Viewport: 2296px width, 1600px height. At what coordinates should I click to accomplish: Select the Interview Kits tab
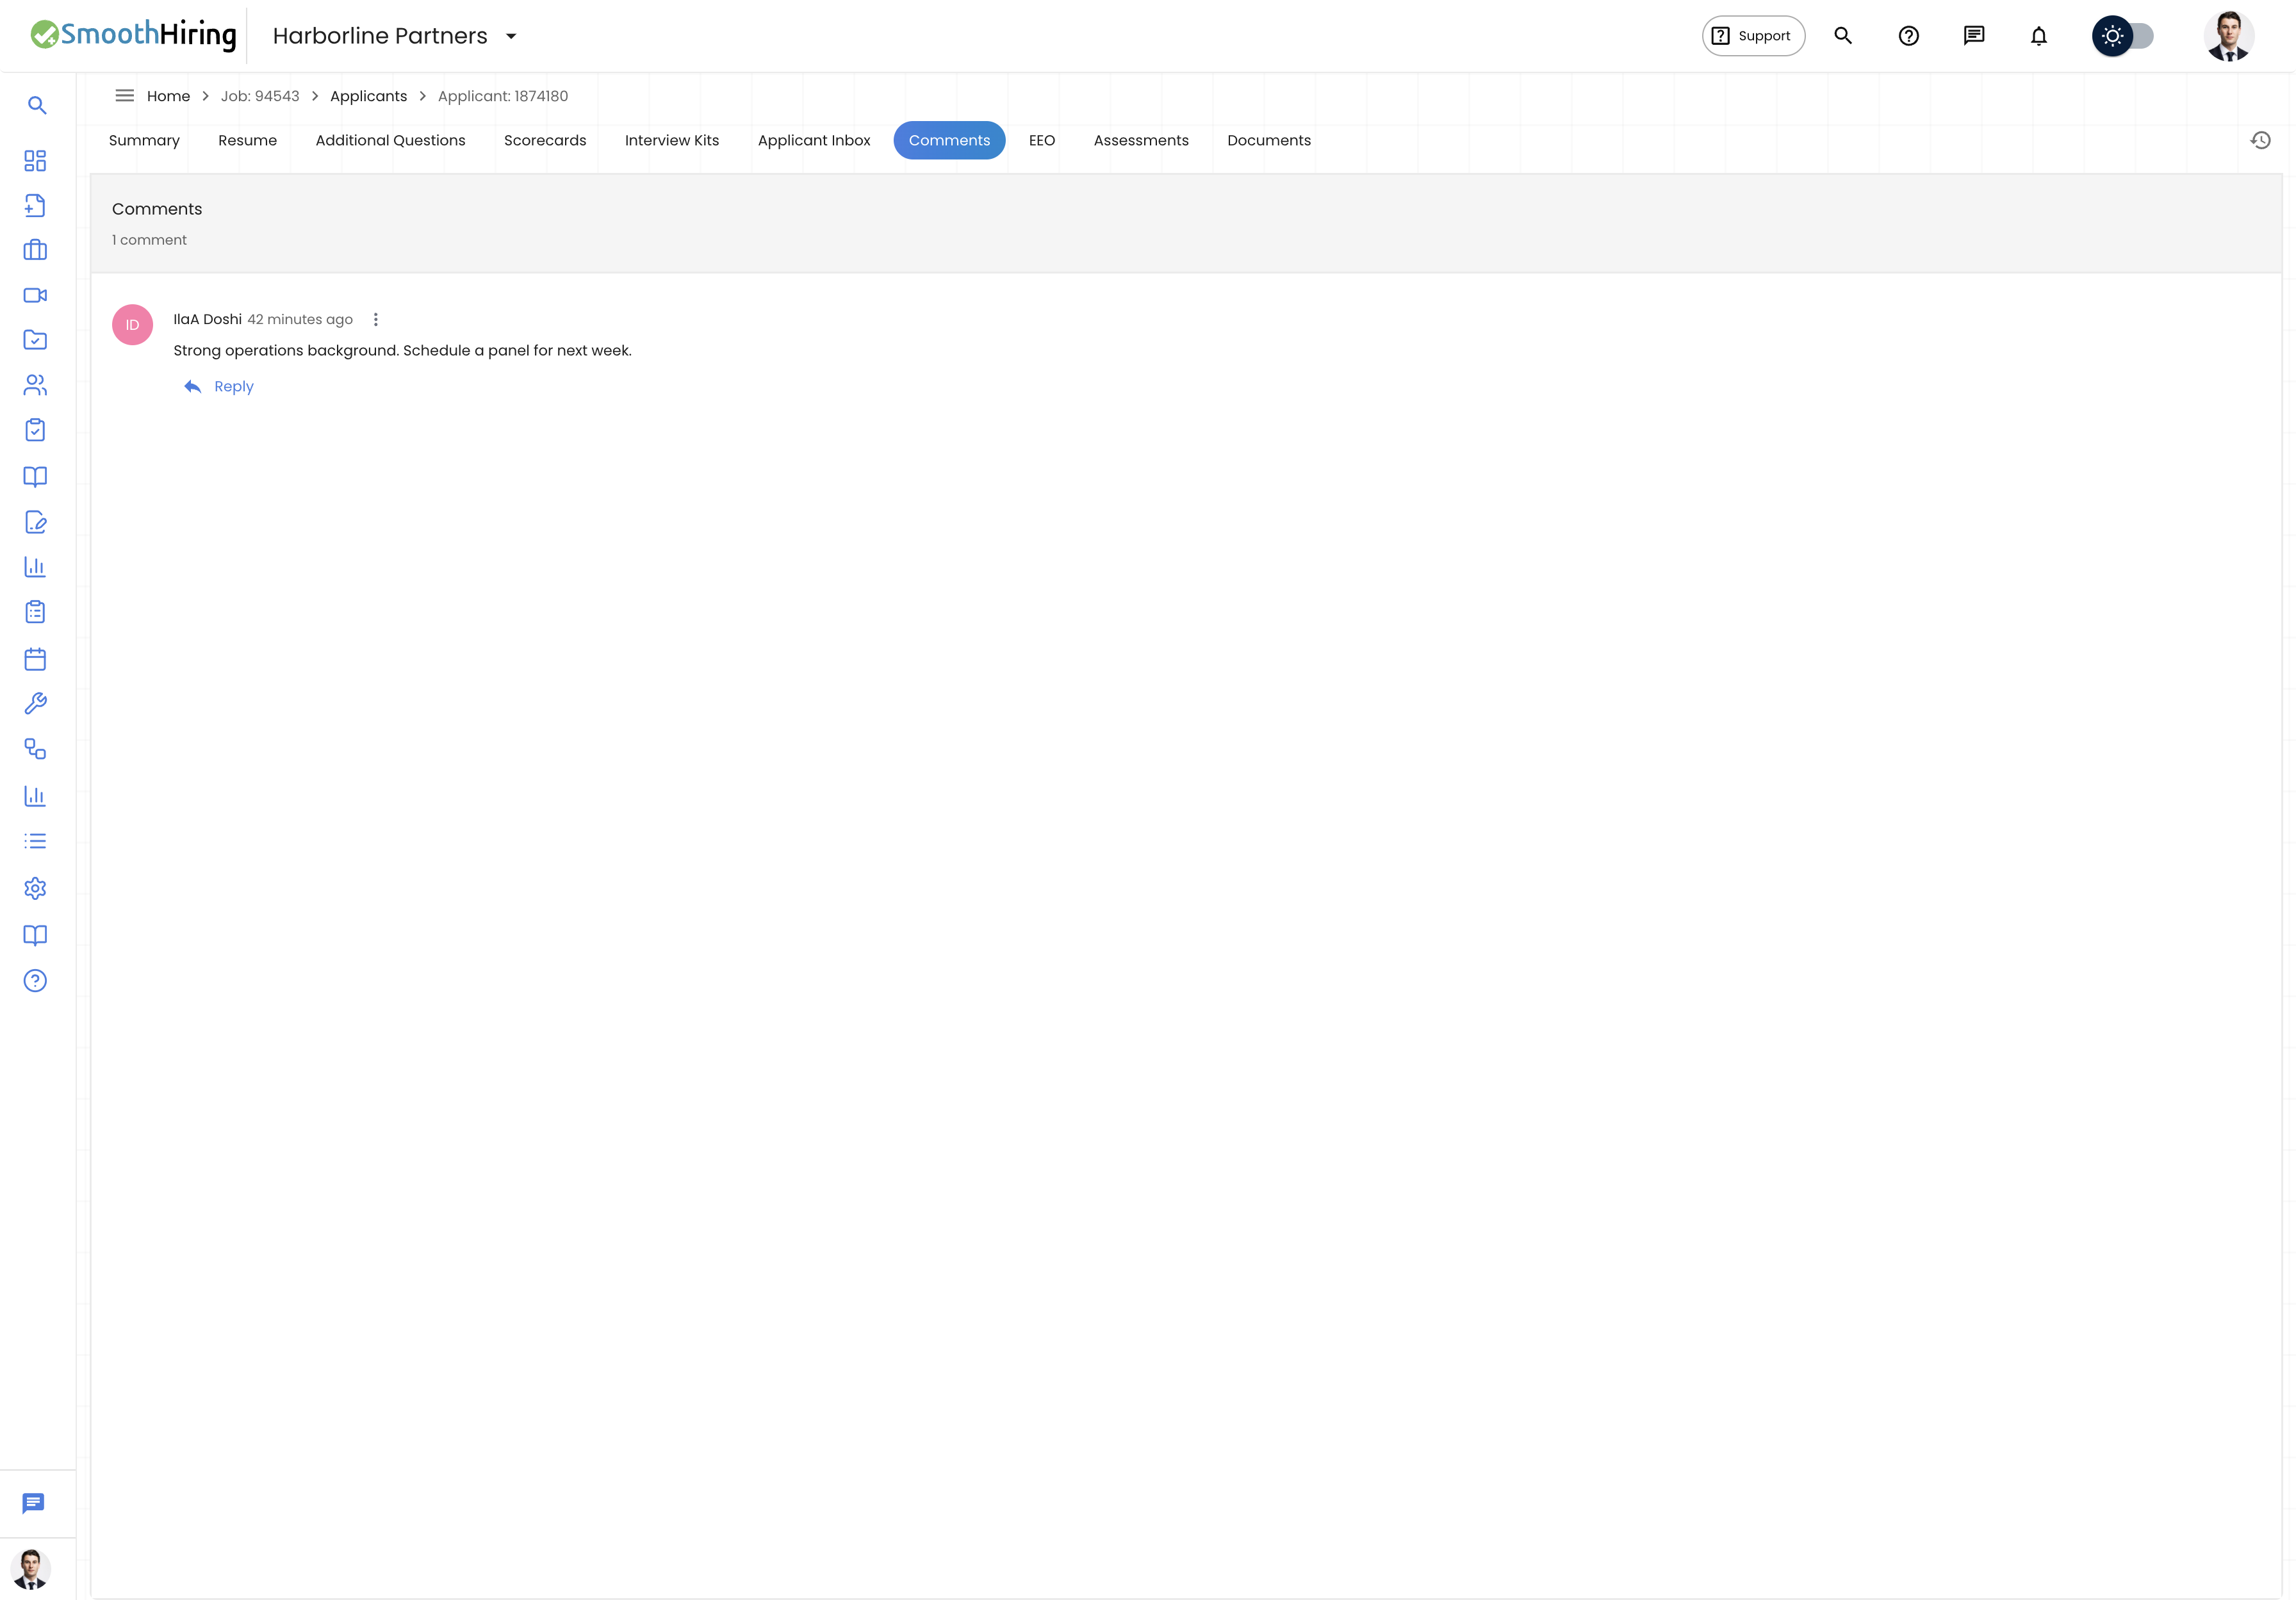[x=672, y=140]
